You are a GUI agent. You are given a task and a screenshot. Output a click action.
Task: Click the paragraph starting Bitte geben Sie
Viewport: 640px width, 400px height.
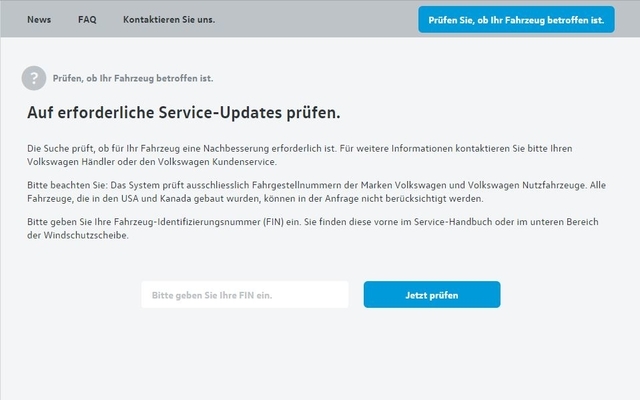[x=300, y=229]
